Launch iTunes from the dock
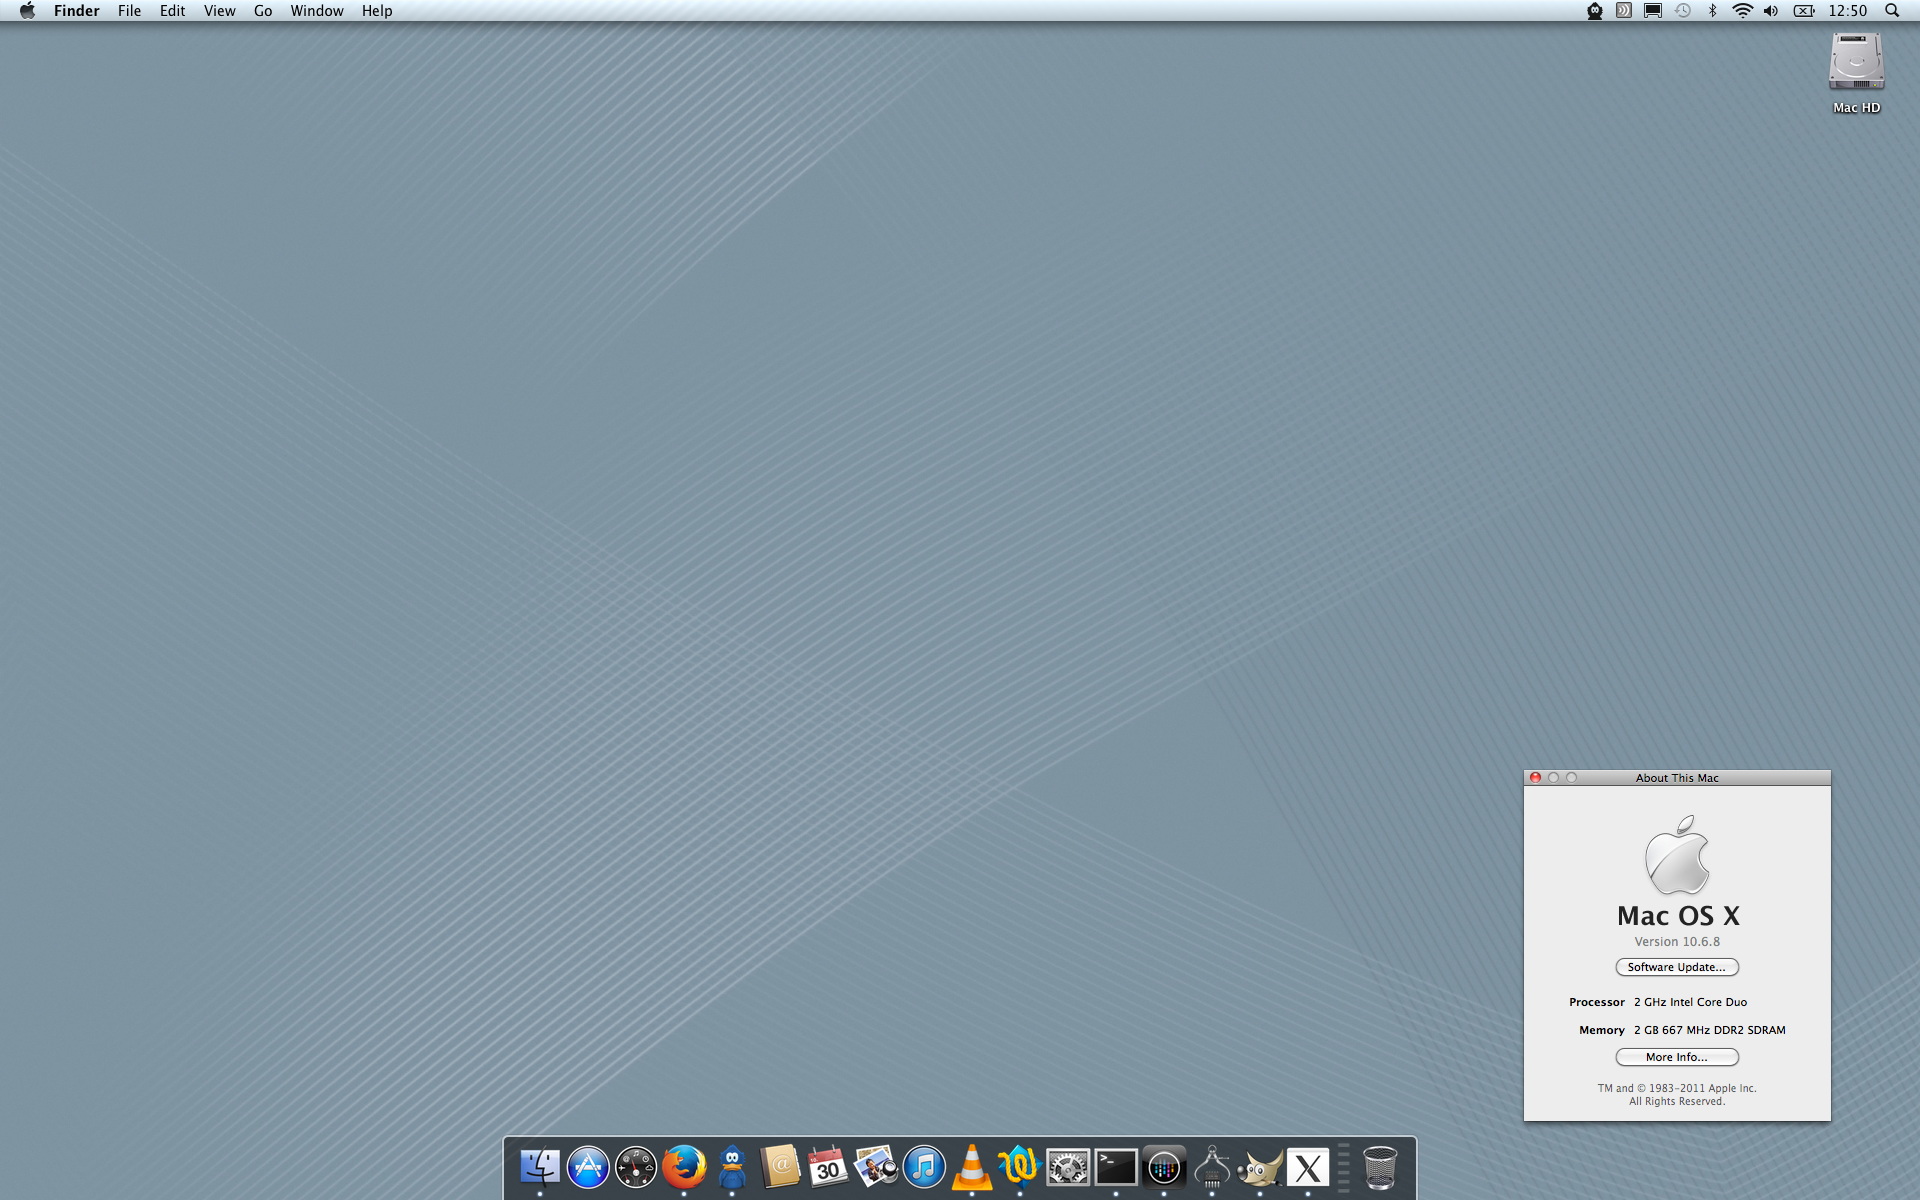The width and height of the screenshot is (1920, 1200). click(x=924, y=1167)
